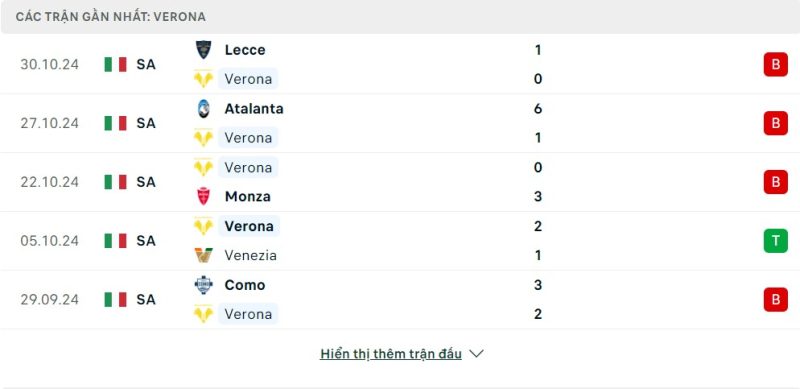Click SA league label in 22.10.24 row
Image resolution: width=800 pixels, height=389 pixels.
146,182
